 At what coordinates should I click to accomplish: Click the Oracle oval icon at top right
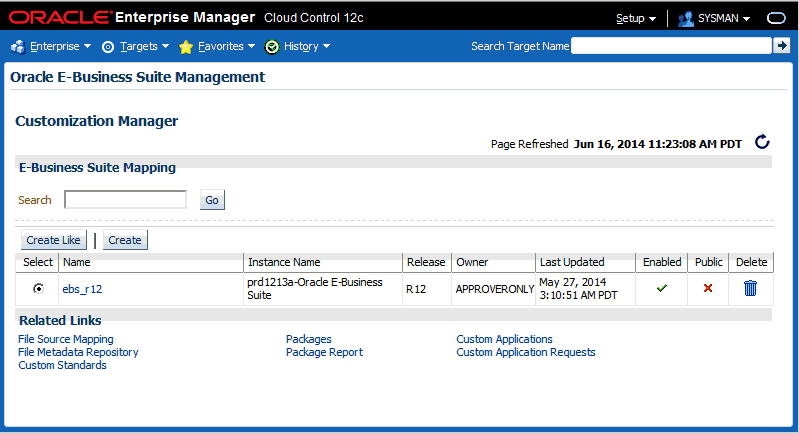tap(776, 18)
